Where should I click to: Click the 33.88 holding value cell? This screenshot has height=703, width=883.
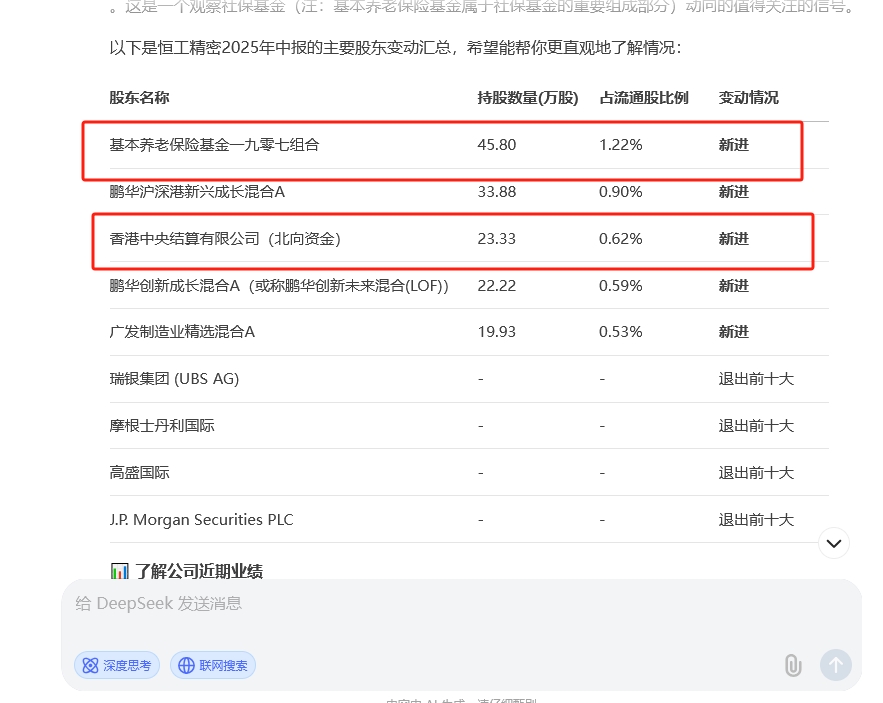click(497, 192)
